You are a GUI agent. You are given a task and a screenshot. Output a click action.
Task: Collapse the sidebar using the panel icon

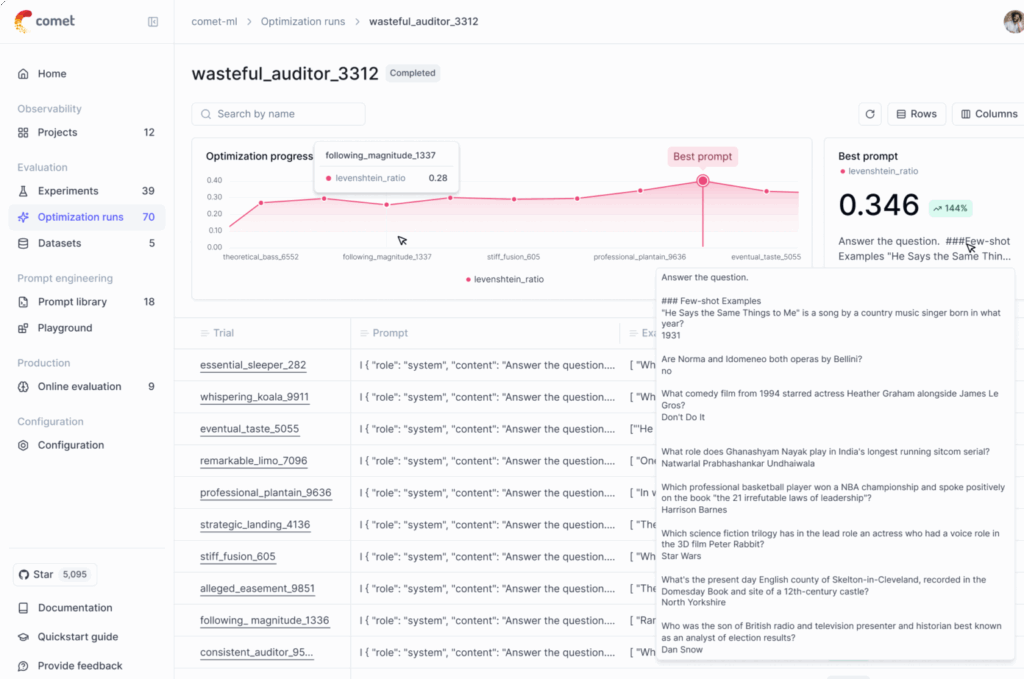153,22
